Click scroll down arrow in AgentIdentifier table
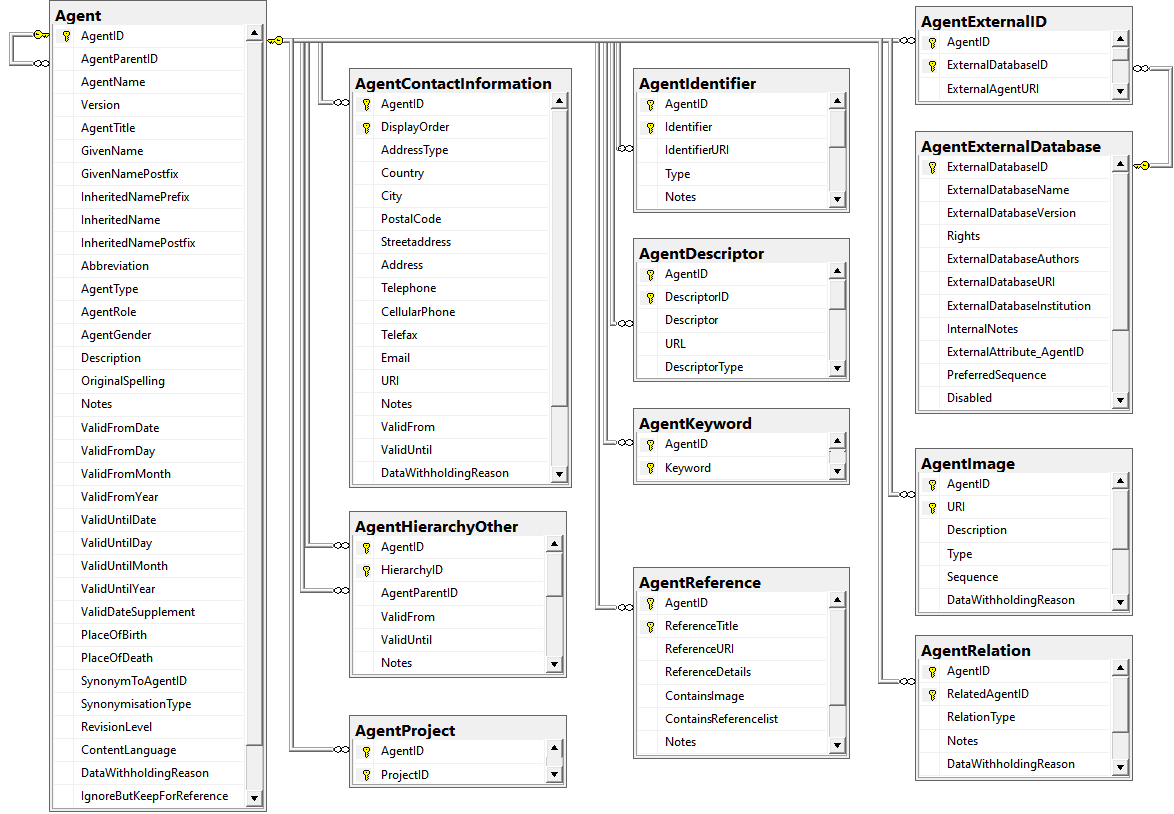The image size is (1174, 814). (x=838, y=199)
